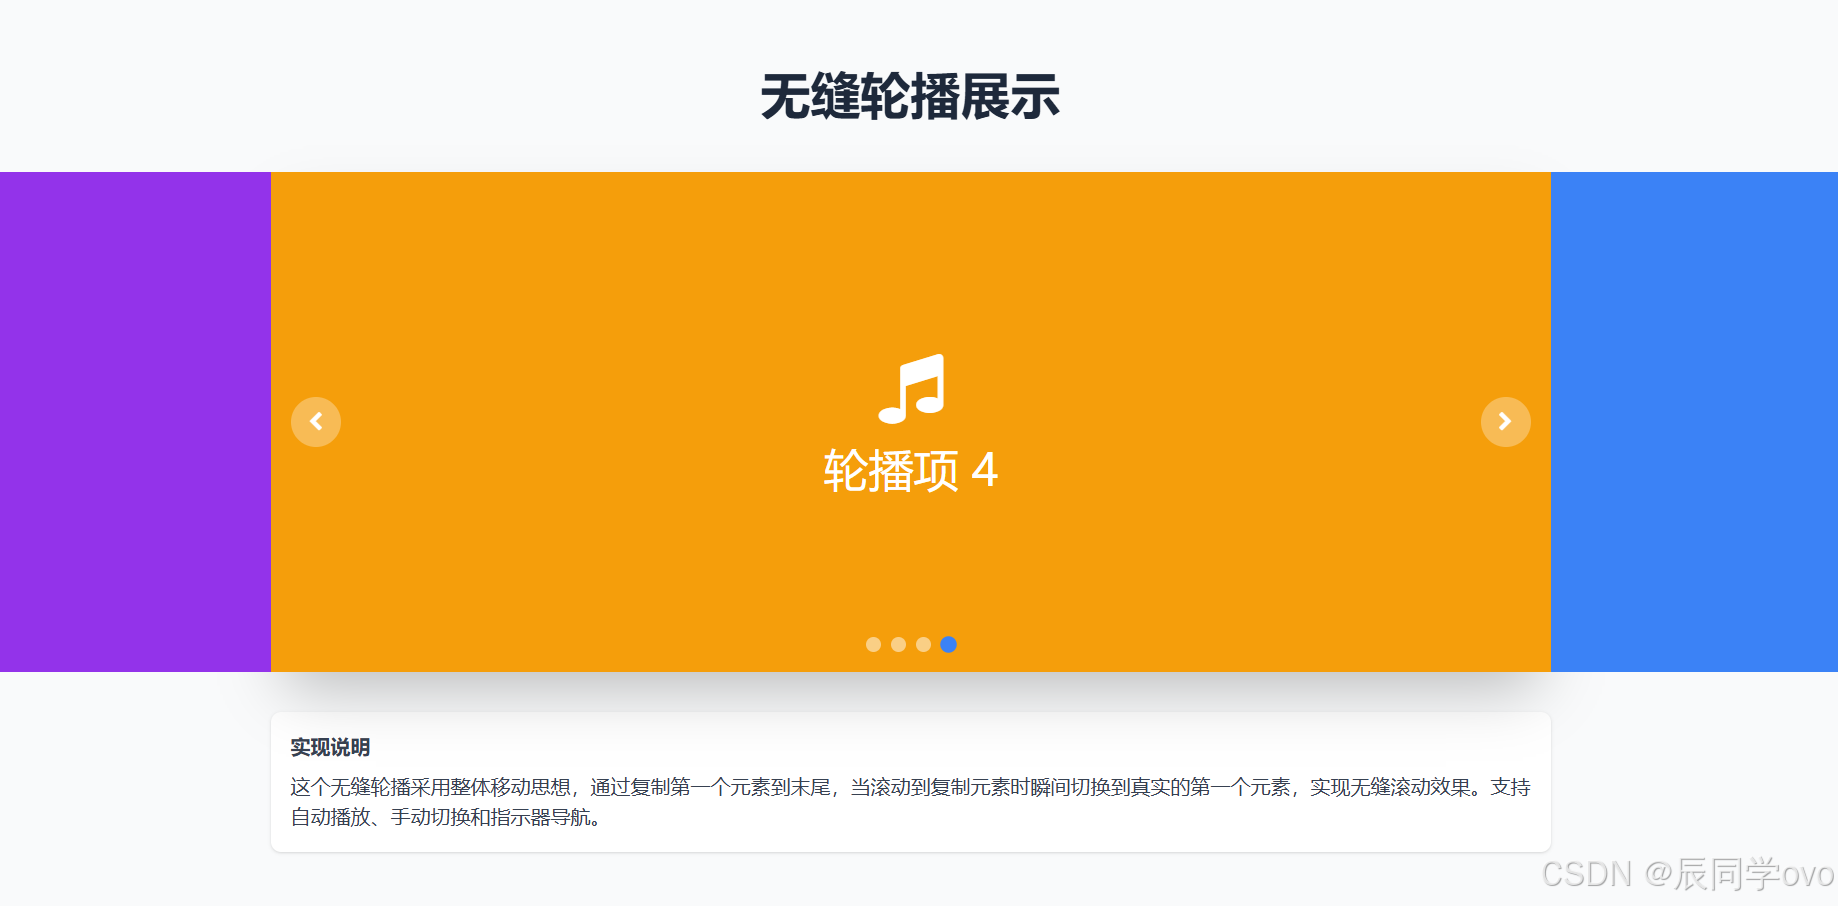Activate the fourth slide via its indicator
This screenshot has height=906, width=1838.
tap(949, 645)
